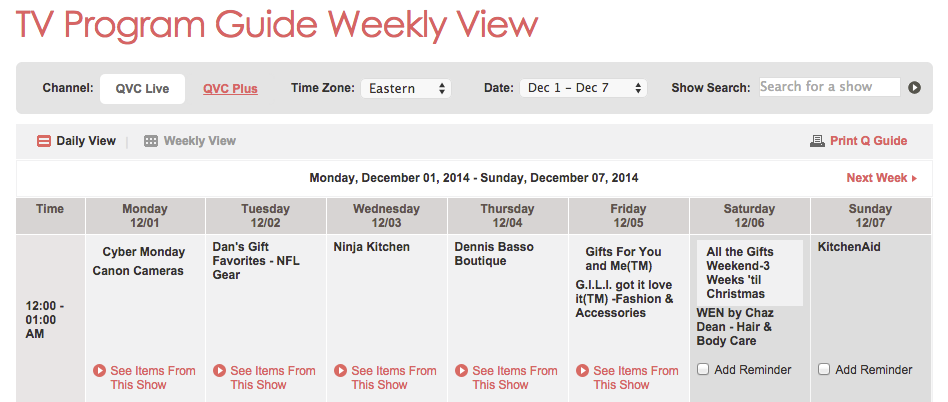
Task: Check Sunday's Add Reminder checkbox
Action: point(824,370)
